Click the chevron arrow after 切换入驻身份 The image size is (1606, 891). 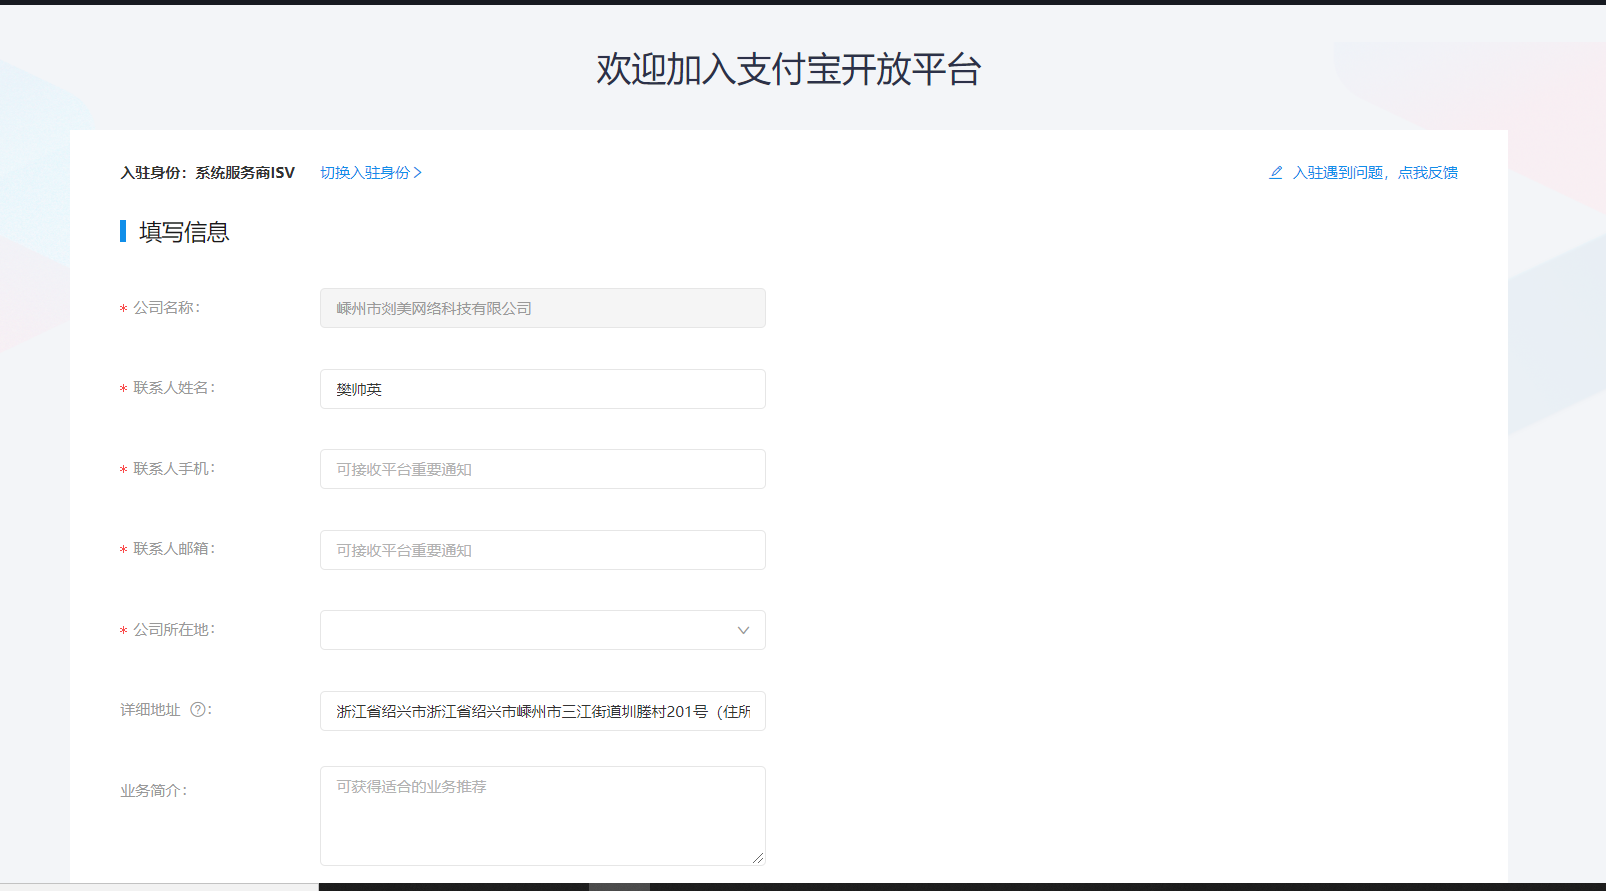click(418, 173)
